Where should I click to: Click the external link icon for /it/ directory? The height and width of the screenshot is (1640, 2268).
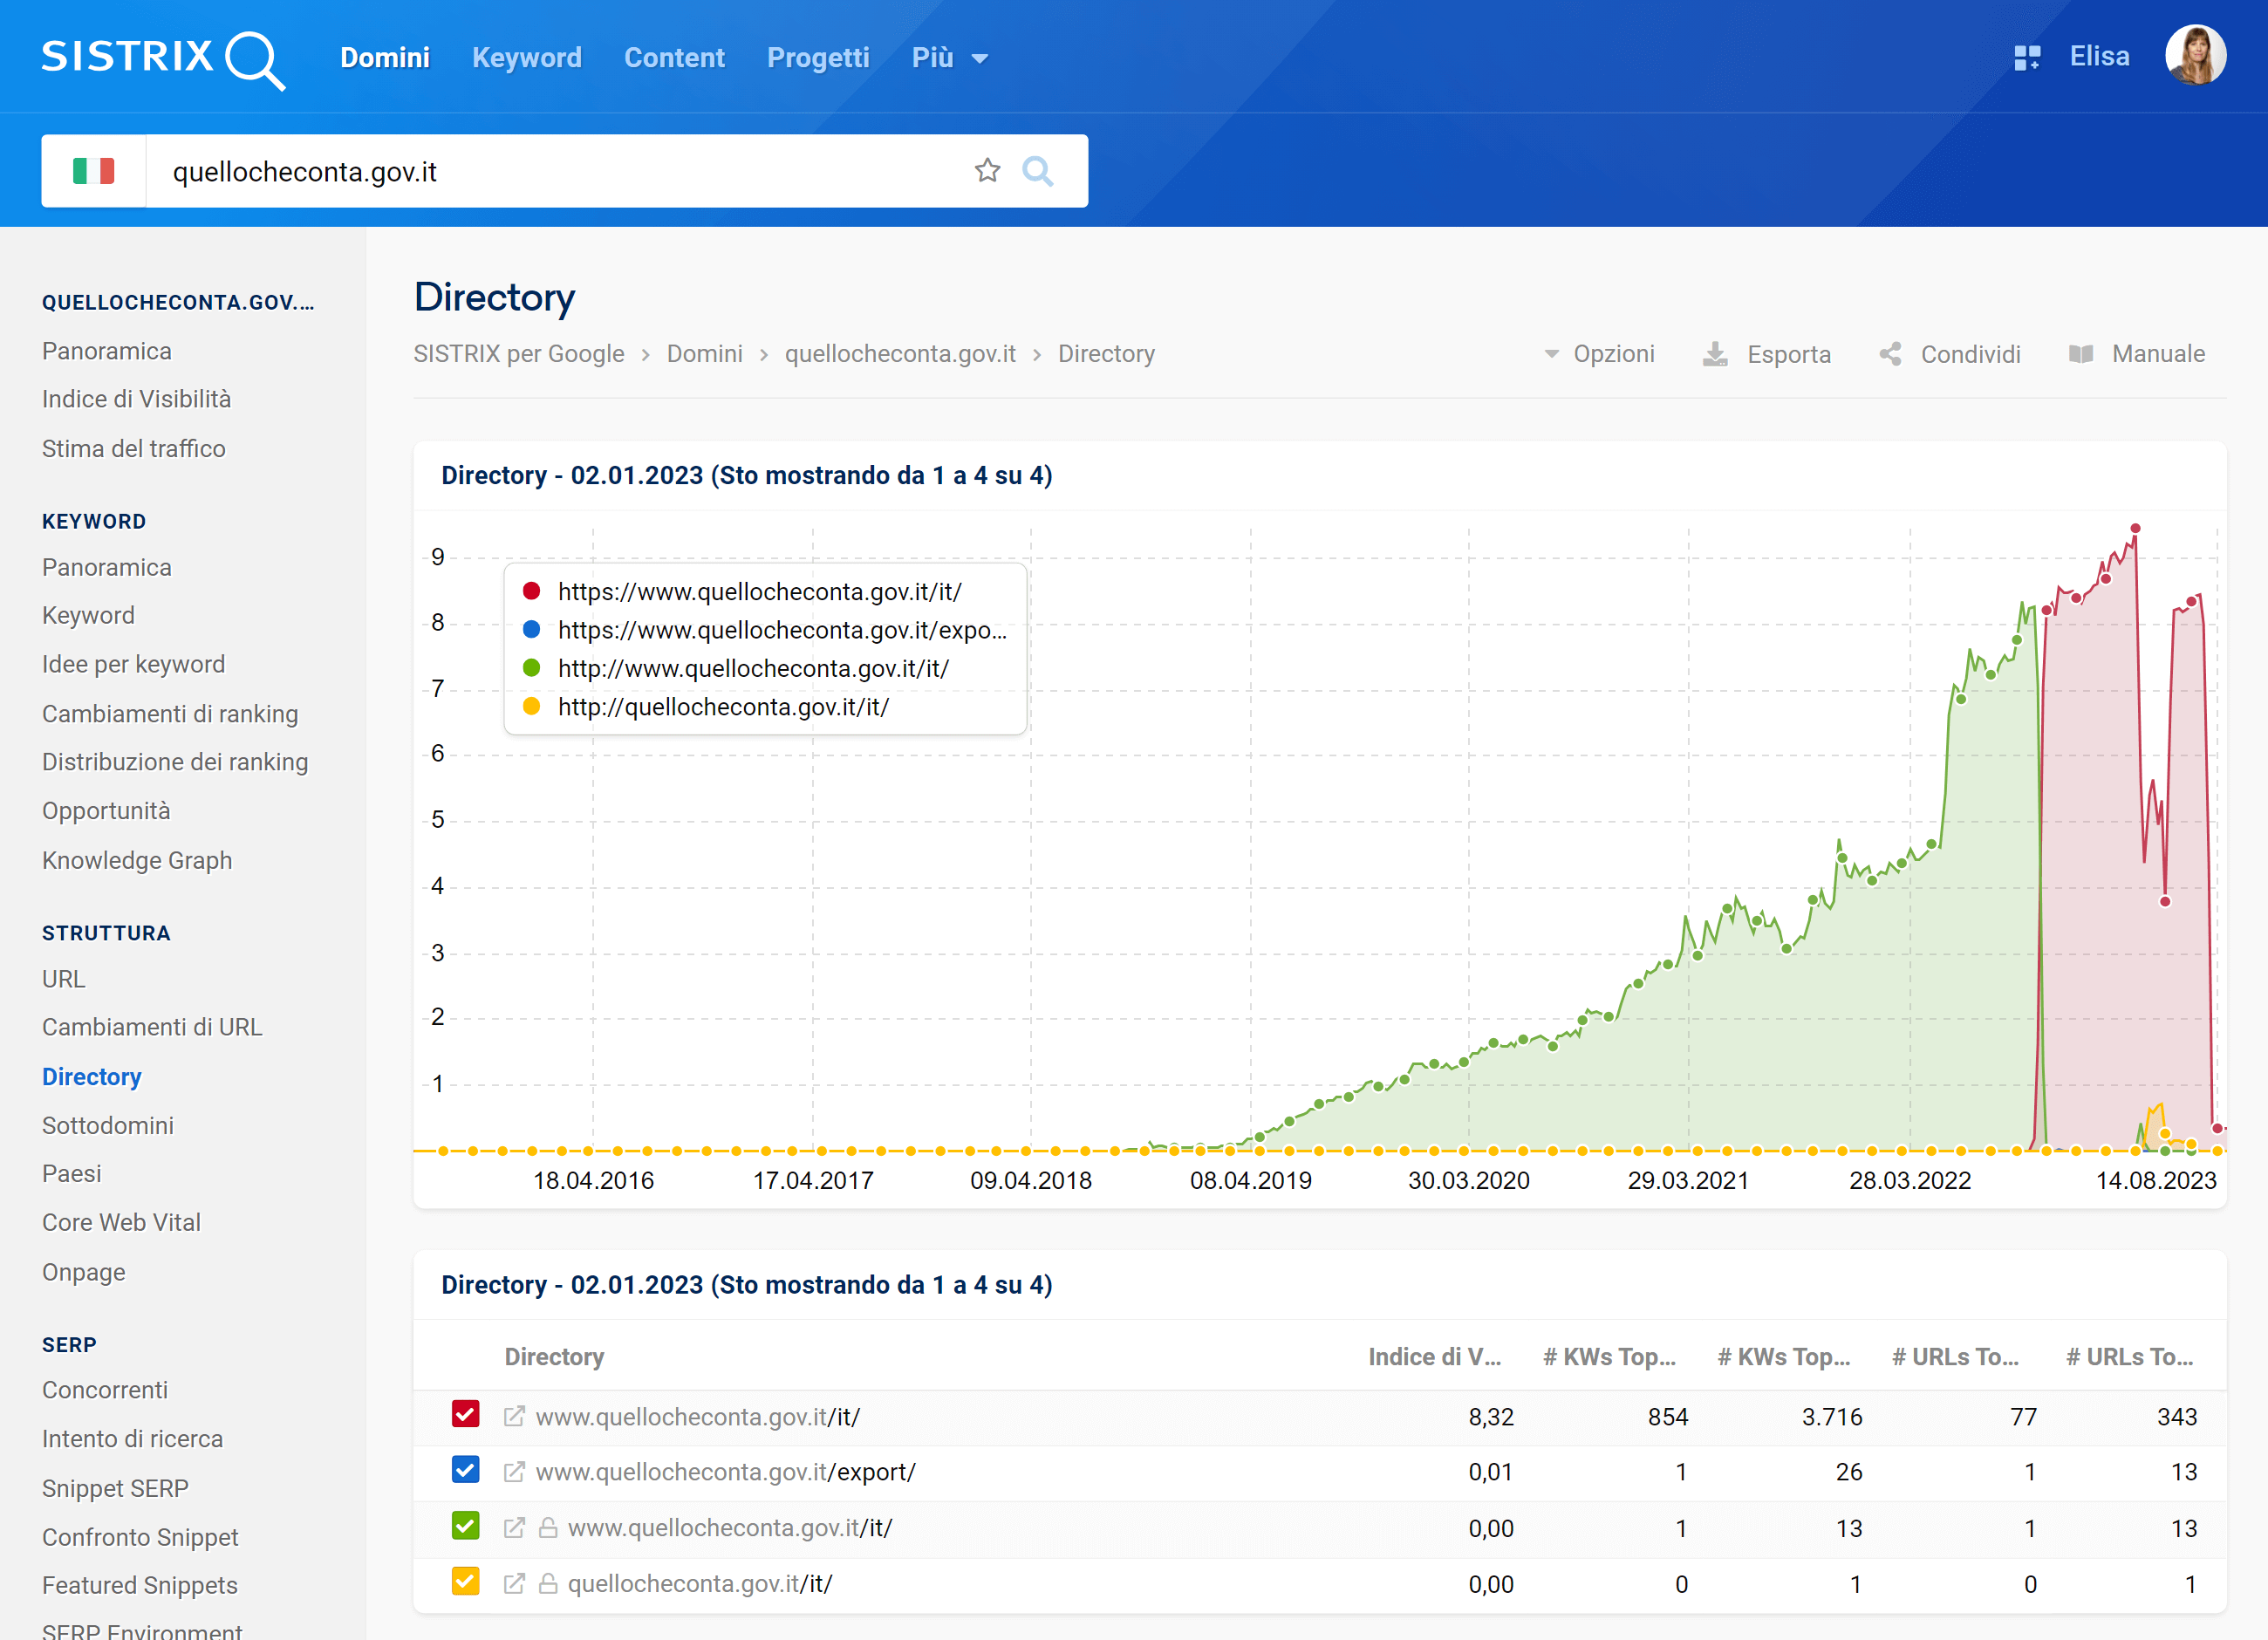[516, 1415]
